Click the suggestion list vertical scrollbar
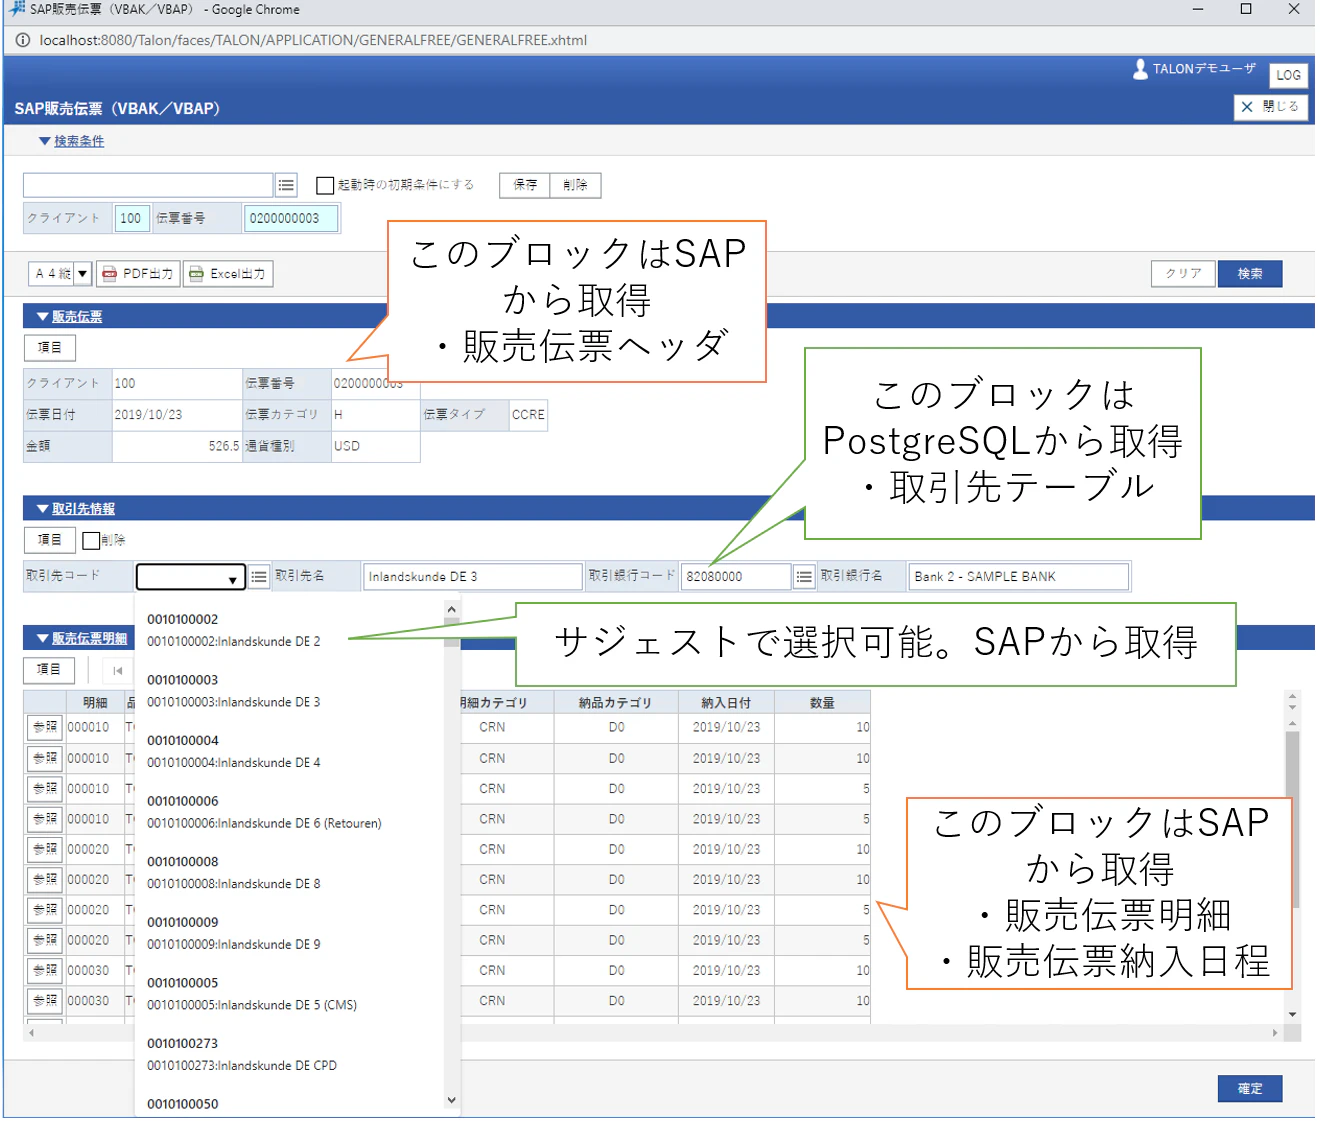Viewport: 1321px width, 1121px height. point(452,857)
